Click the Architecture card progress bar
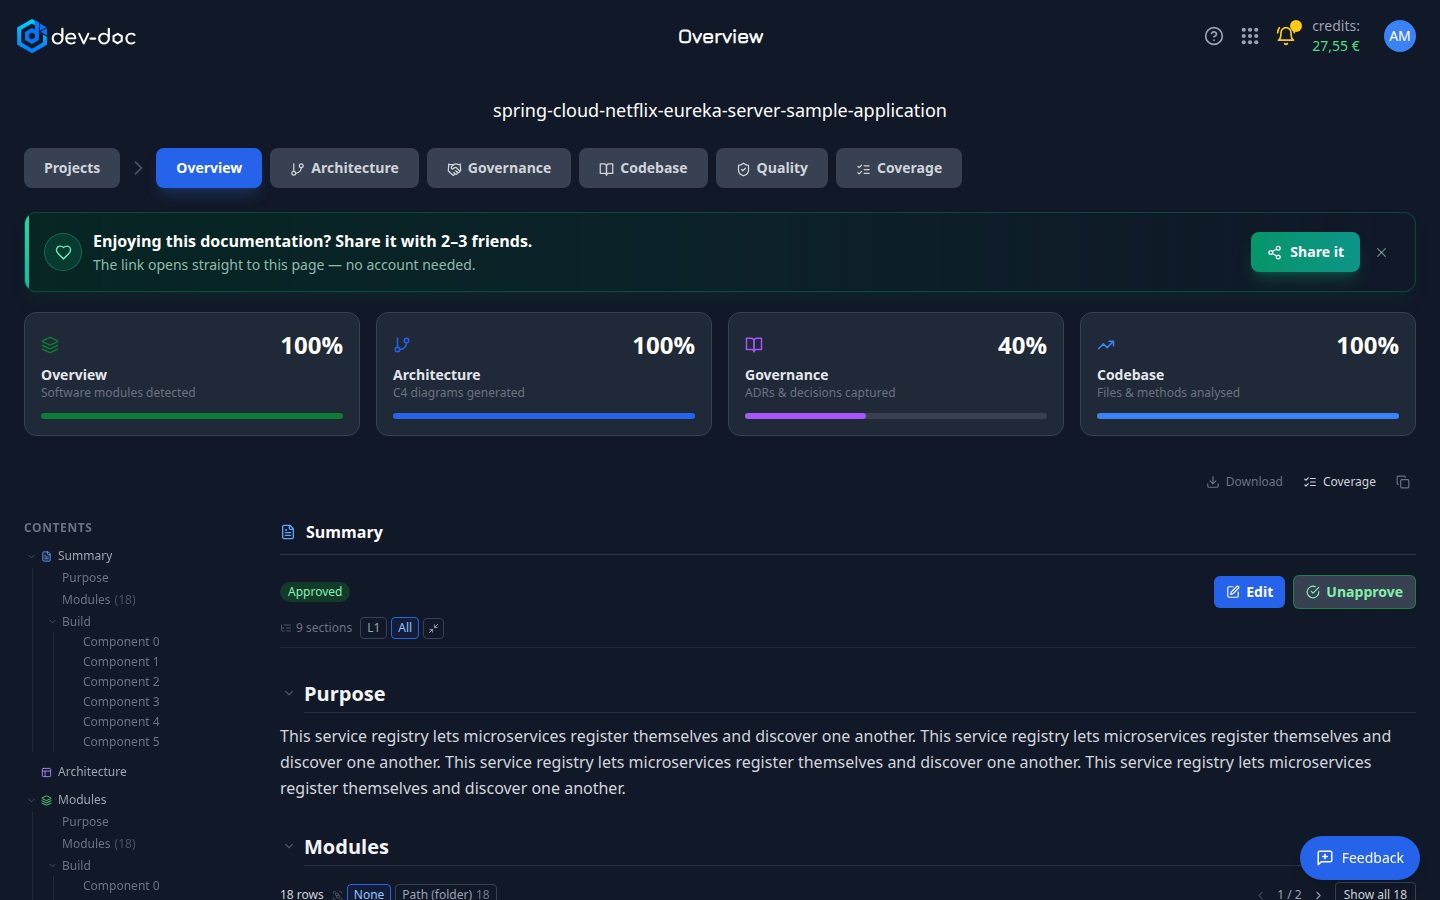Viewport: 1440px width, 900px height. (x=544, y=416)
